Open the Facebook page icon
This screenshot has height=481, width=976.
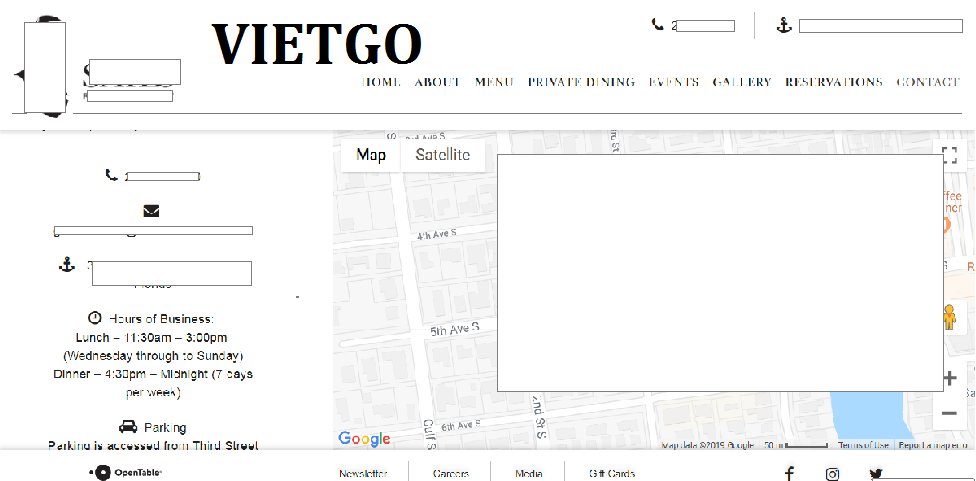coord(789,474)
